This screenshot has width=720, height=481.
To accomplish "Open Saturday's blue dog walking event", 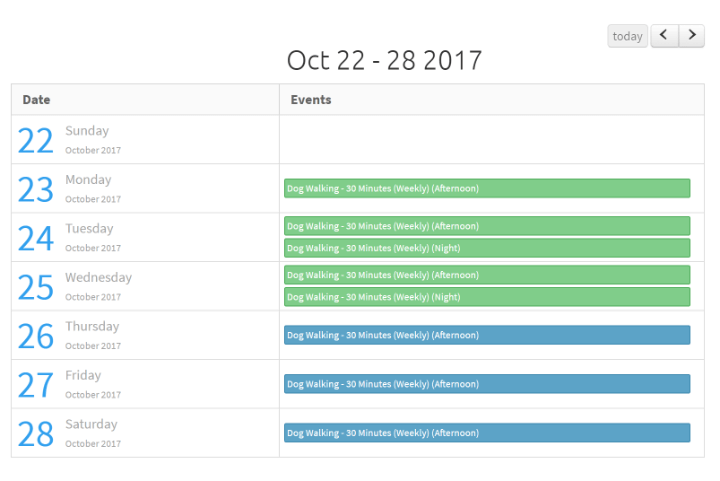I will [x=487, y=433].
